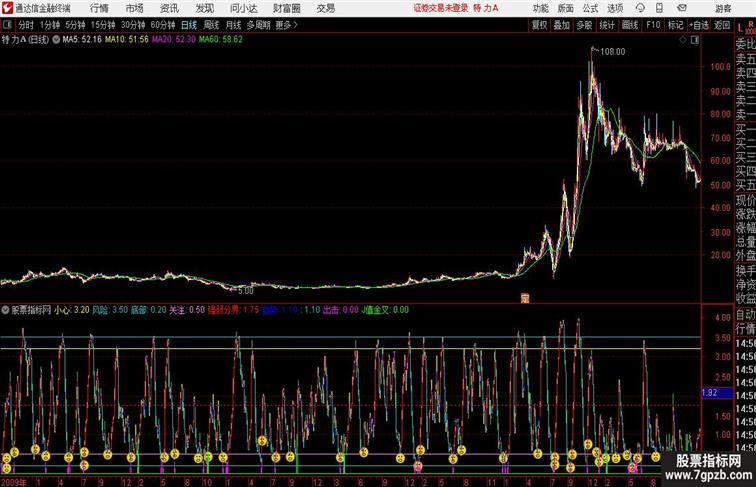Click the 通达信 red logo icon
Image resolution: width=756 pixels, height=487 pixels.
(7, 8)
